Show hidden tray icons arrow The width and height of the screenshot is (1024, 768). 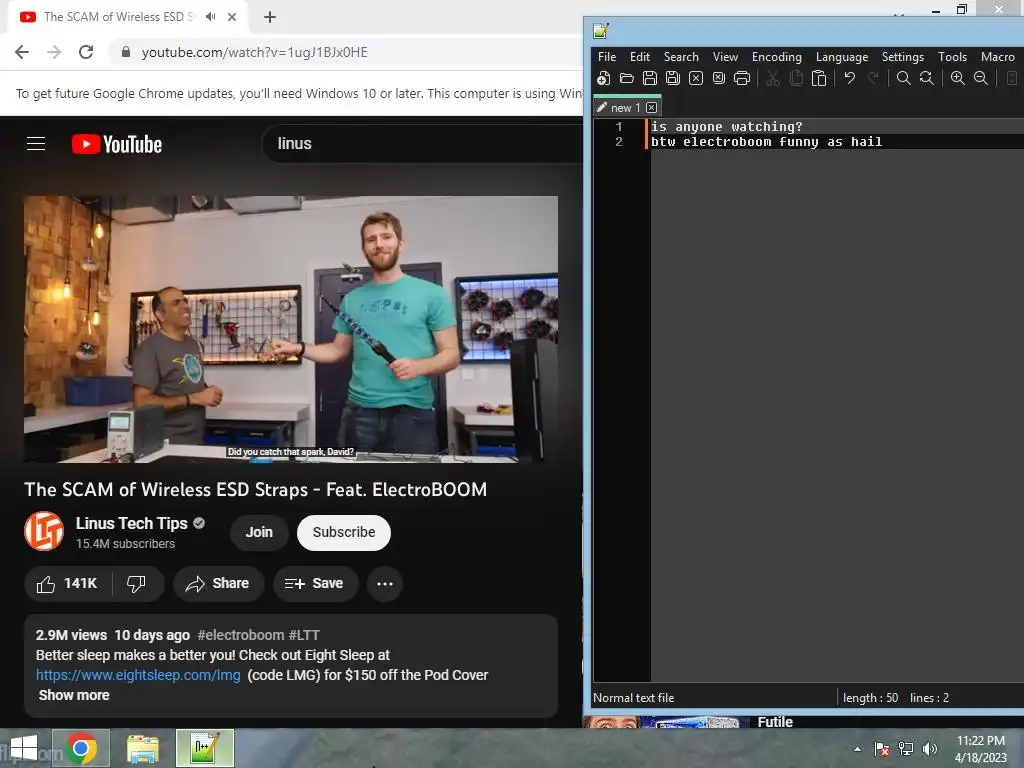click(x=857, y=749)
